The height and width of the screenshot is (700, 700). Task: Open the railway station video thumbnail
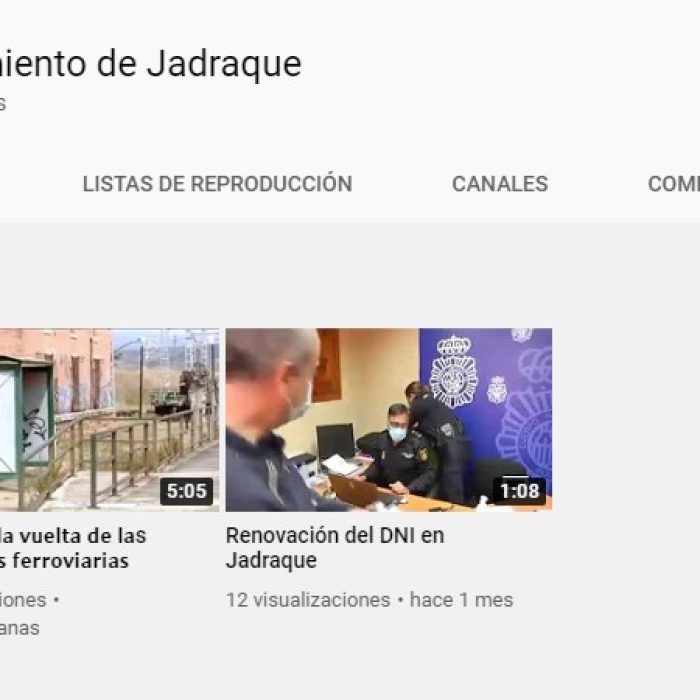[109, 420]
